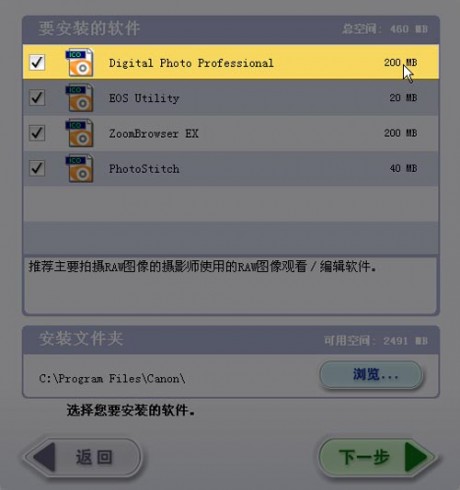The width and height of the screenshot is (460, 490).
Task: Click the RAW software description text box
Action: pyautogui.click(x=231, y=285)
